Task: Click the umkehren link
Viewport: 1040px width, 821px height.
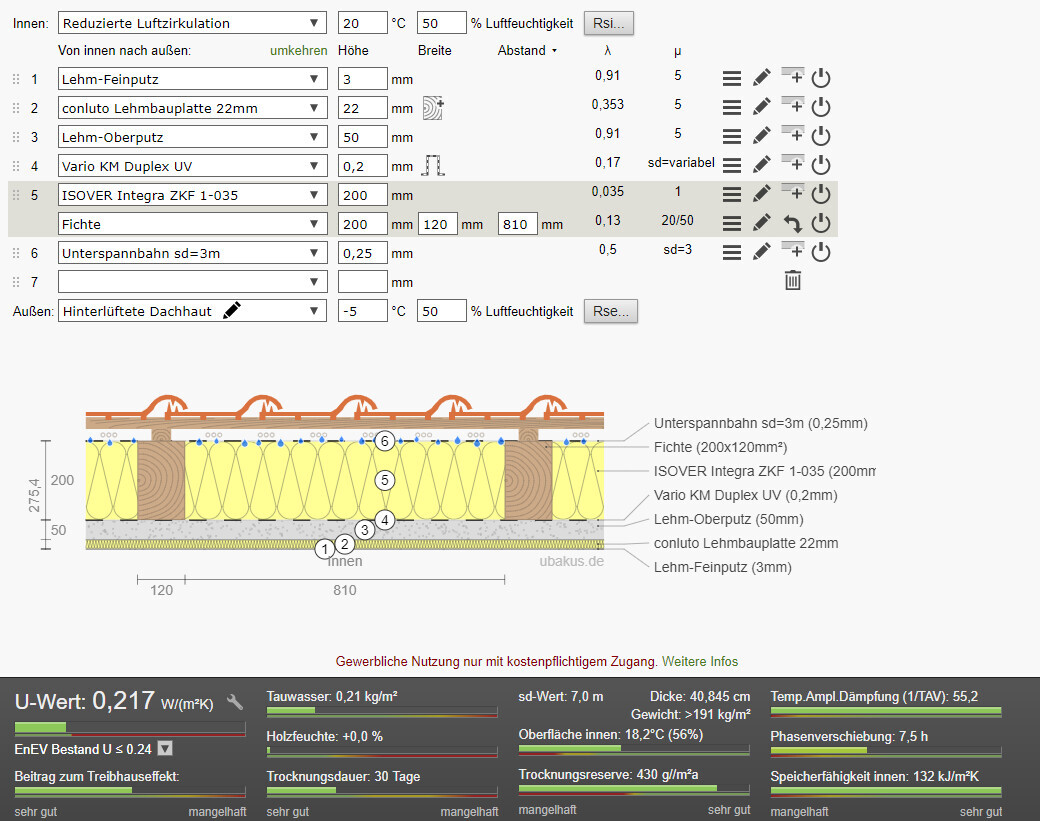Action: (299, 51)
